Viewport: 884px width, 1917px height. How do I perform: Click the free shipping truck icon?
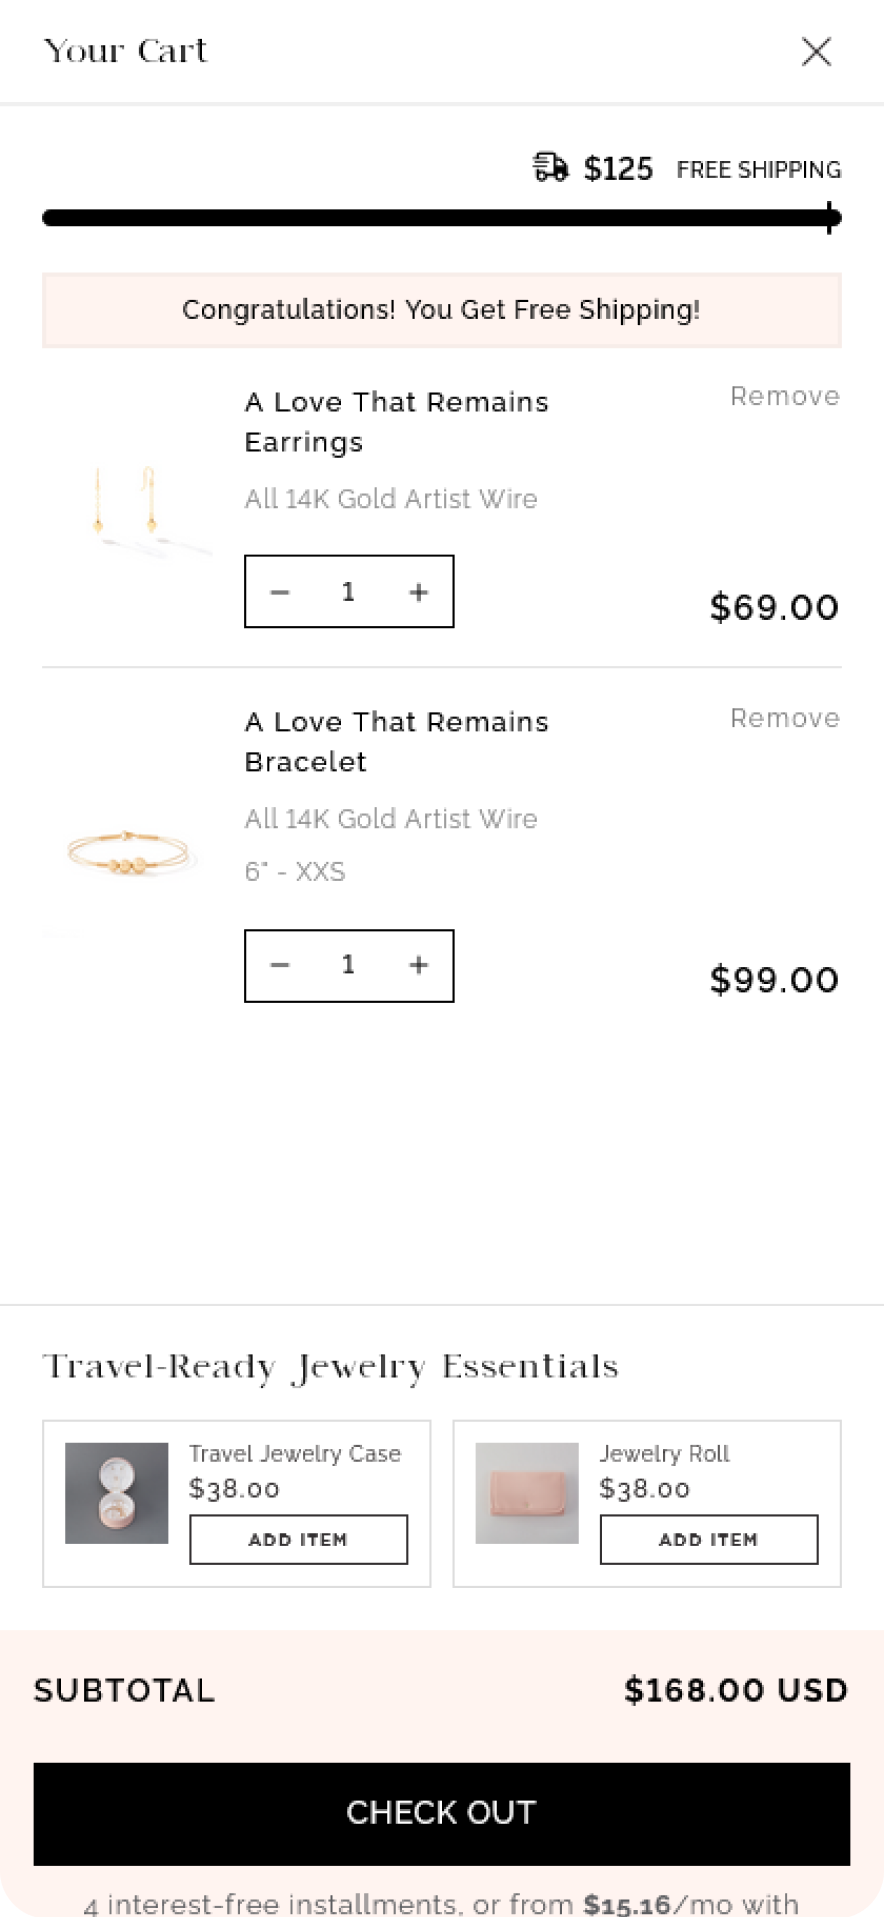tap(550, 167)
